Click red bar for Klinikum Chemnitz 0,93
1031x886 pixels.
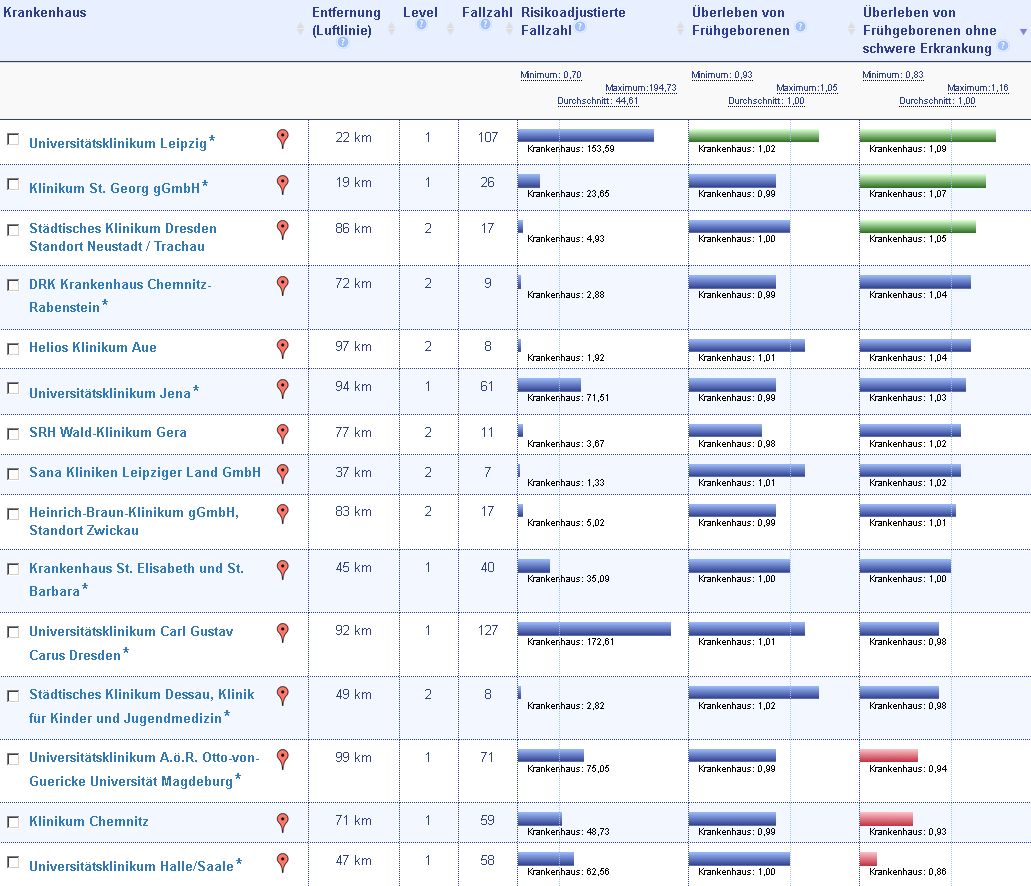tap(886, 819)
